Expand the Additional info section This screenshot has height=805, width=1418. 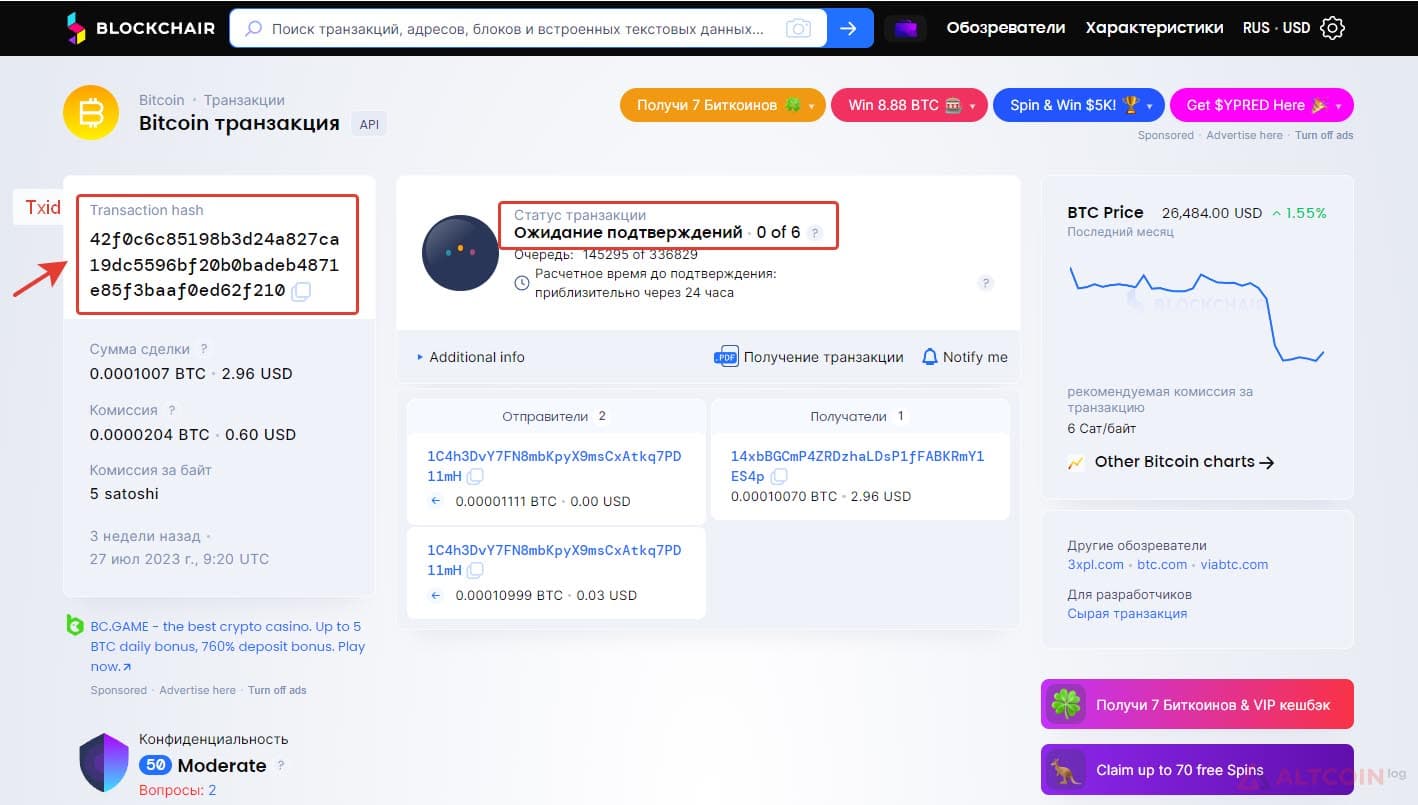click(x=470, y=357)
